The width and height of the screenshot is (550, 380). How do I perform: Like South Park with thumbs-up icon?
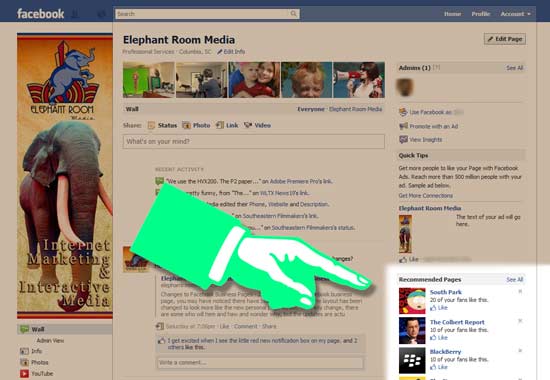[x=433, y=308]
